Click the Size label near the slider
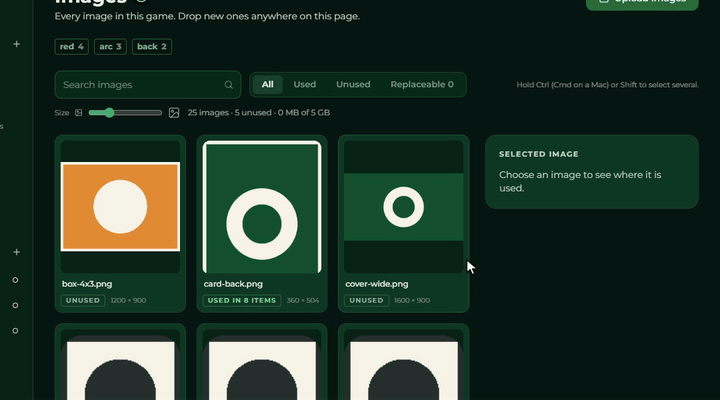Image resolution: width=720 pixels, height=400 pixels. (62, 113)
